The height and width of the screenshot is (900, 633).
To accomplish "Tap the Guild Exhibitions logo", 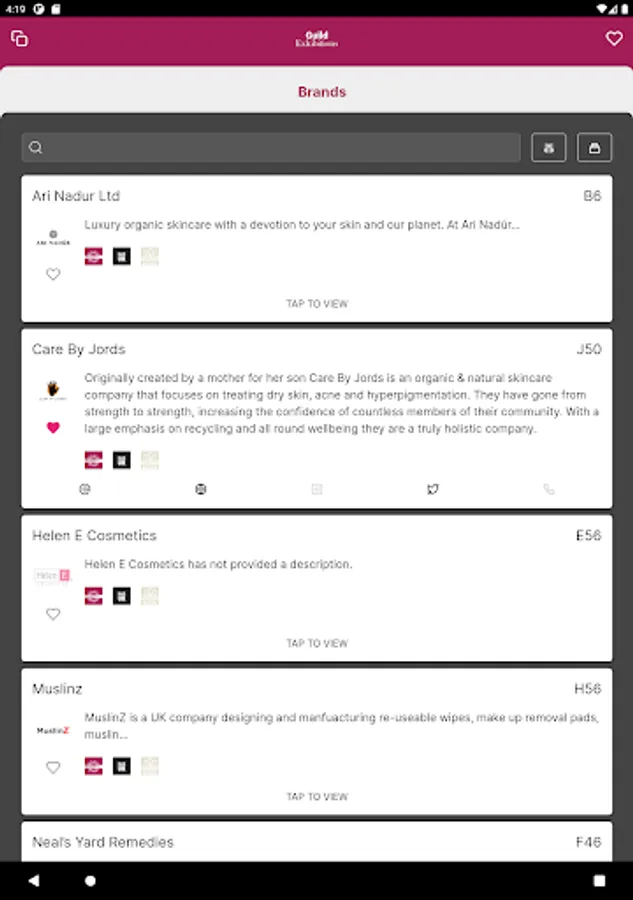I will click(x=317, y=39).
